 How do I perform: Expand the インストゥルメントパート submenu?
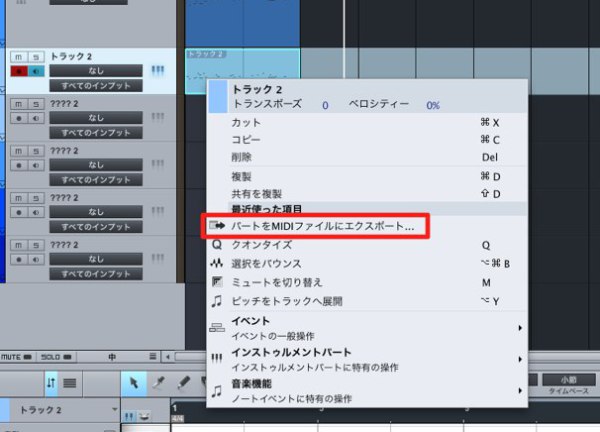367,359
